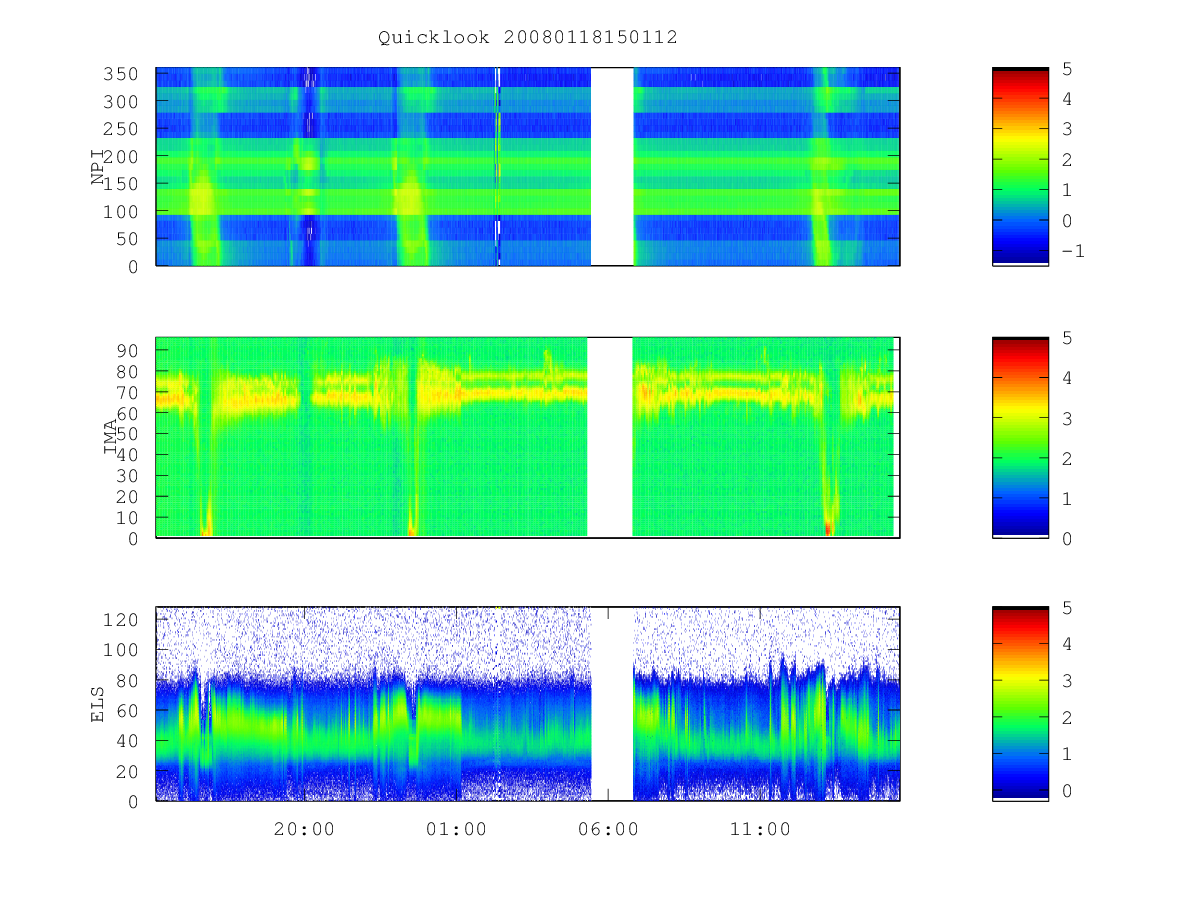The width and height of the screenshot is (1200, 900).
Task: Click the IMA panel's color scale bar
Action: tap(1020, 437)
